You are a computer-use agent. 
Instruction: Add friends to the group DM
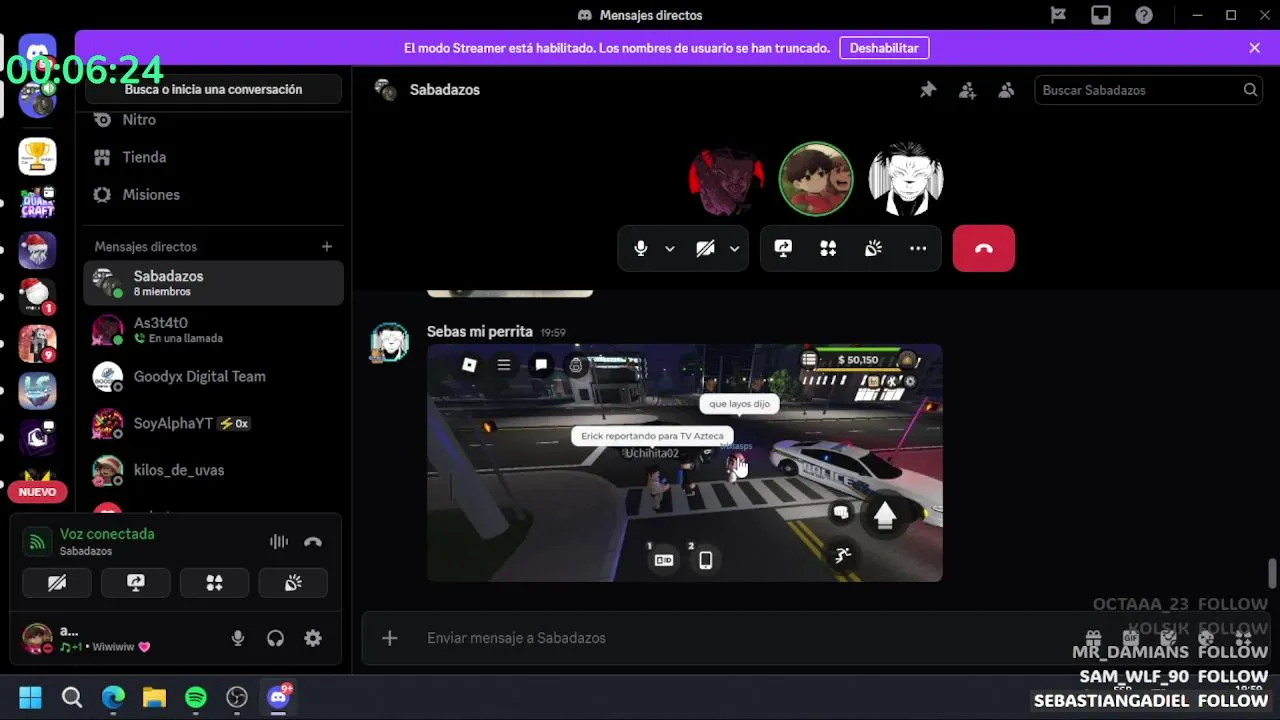[967, 90]
